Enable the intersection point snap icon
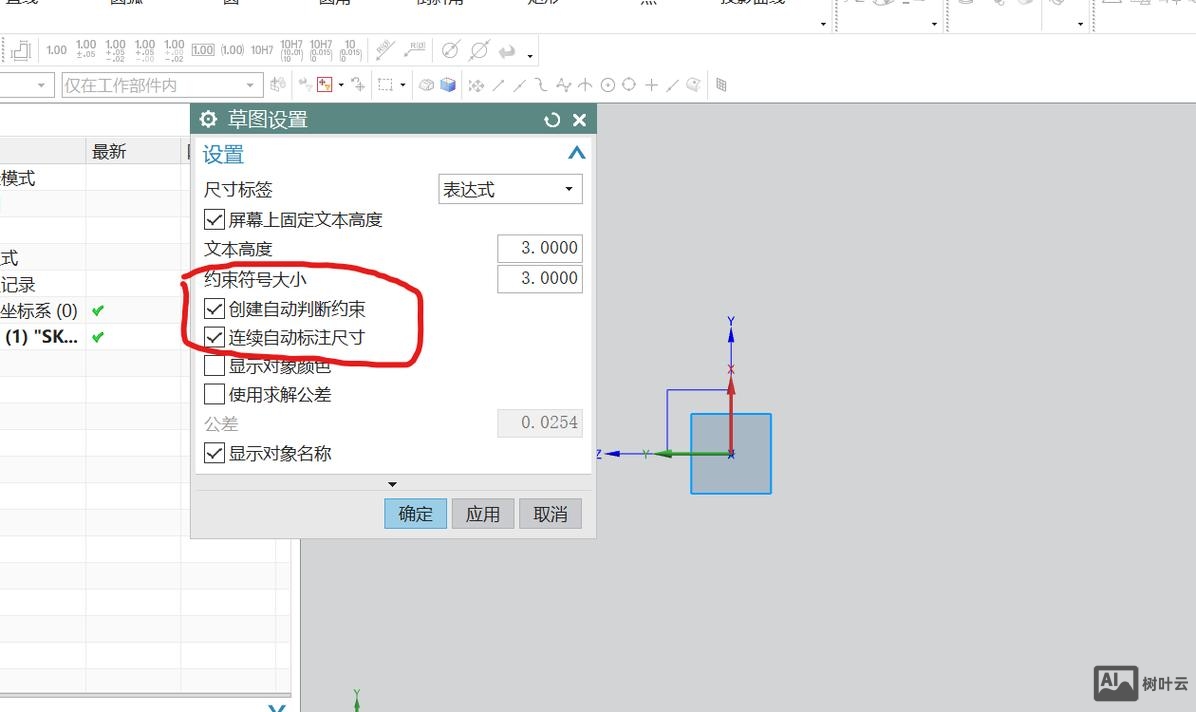The width and height of the screenshot is (1196, 712). click(564, 84)
